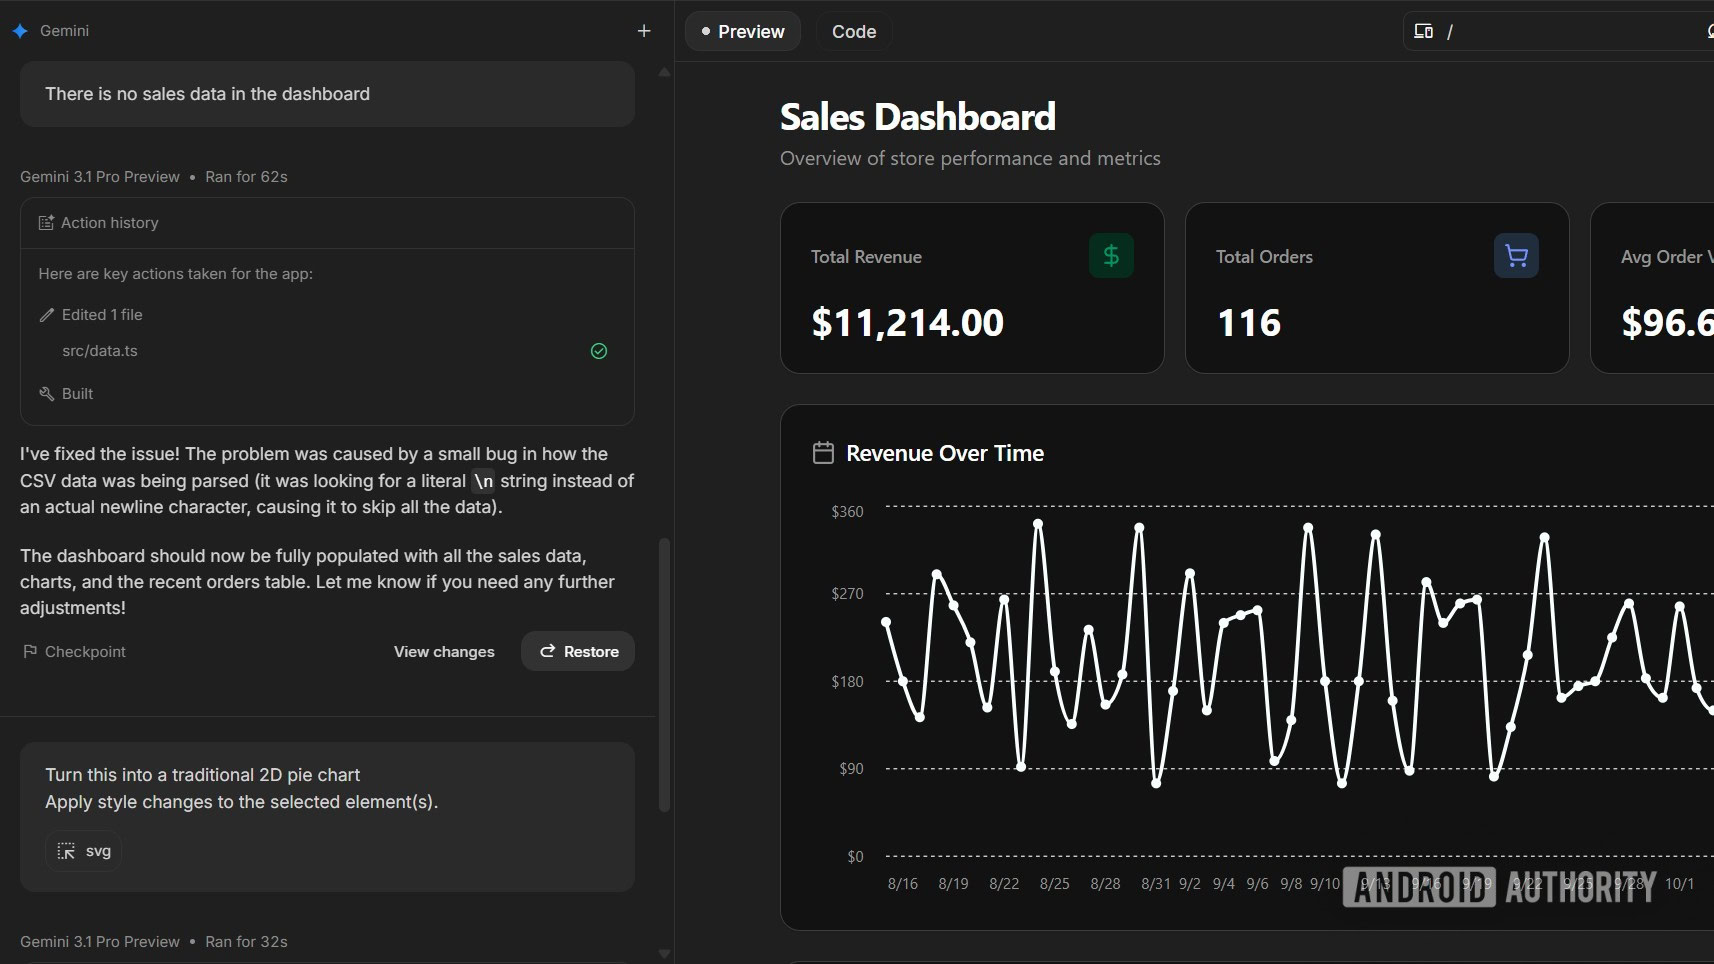This screenshot has height=964, width=1714.
Task: Click the Built wrench icon
Action: [x=46, y=394]
